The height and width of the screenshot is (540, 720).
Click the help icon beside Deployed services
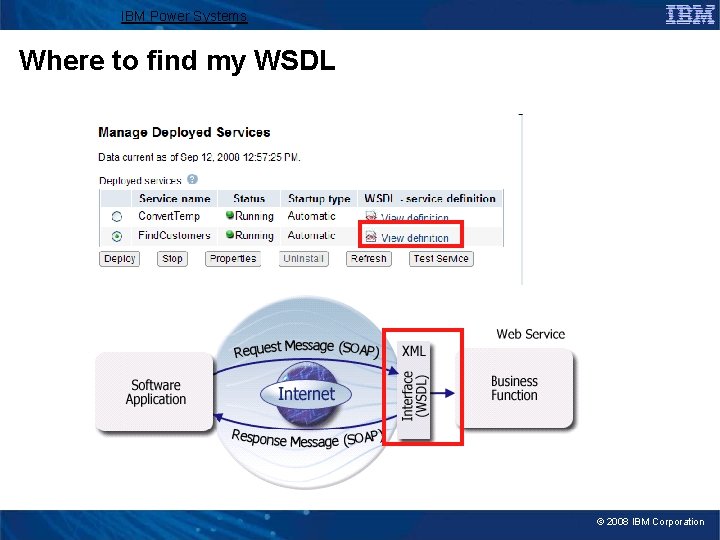(192, 180)
